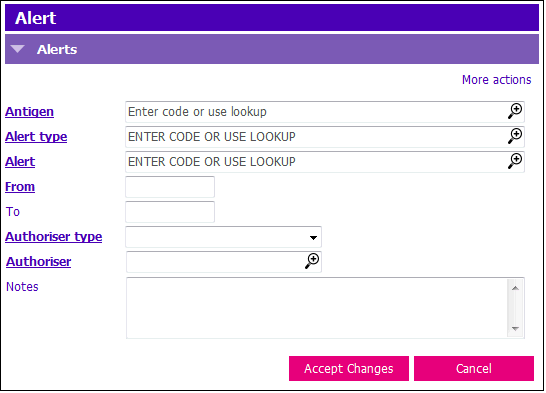
Task: Open the Authoriser type dropdown
Action: (x=223, y=237)
